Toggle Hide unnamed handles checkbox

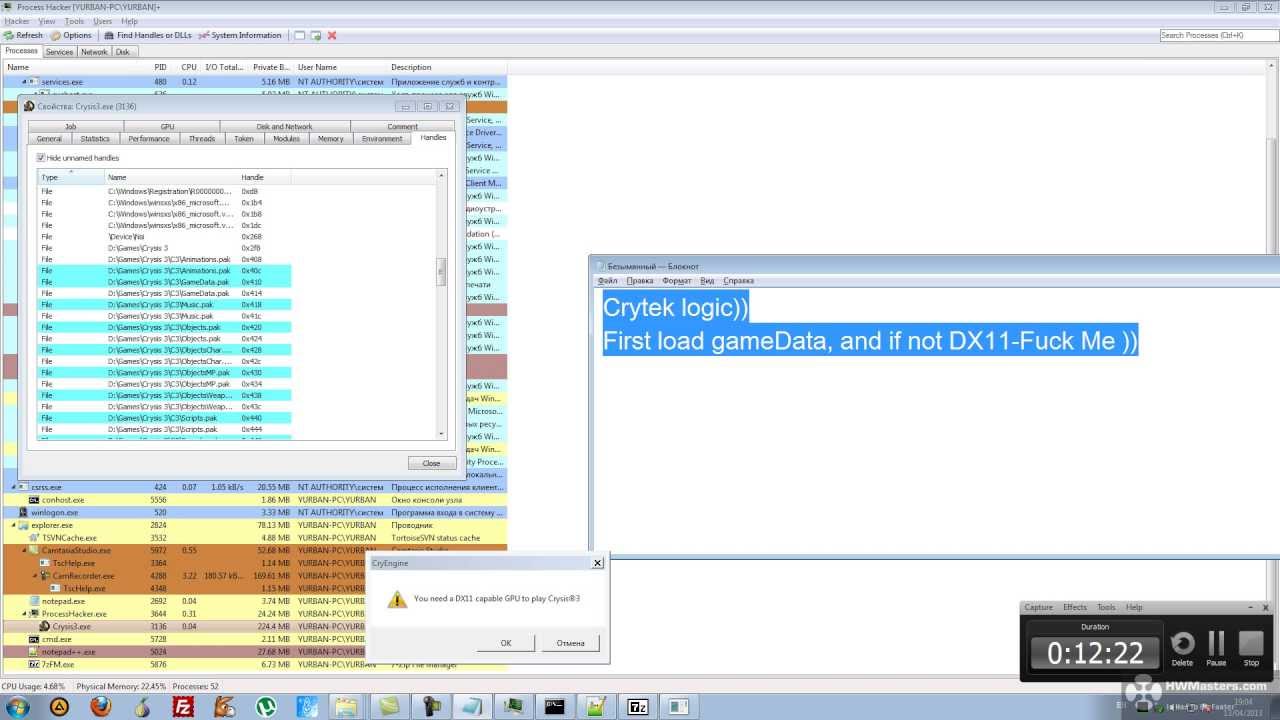point(42,158)
